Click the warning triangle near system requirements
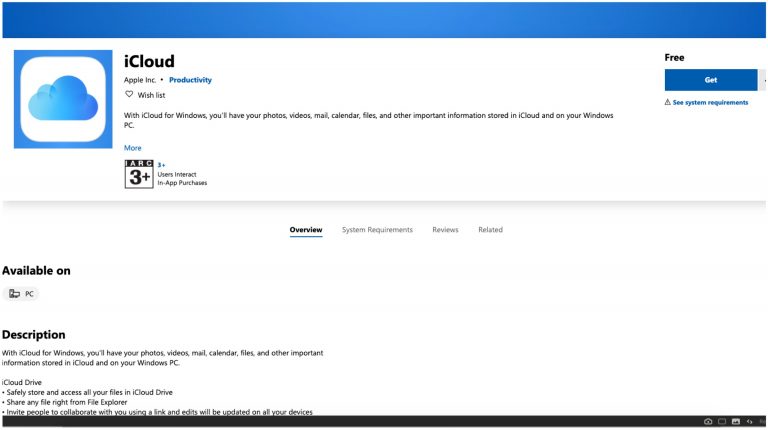Screen dimensions: 768x430 click(667, 102)
